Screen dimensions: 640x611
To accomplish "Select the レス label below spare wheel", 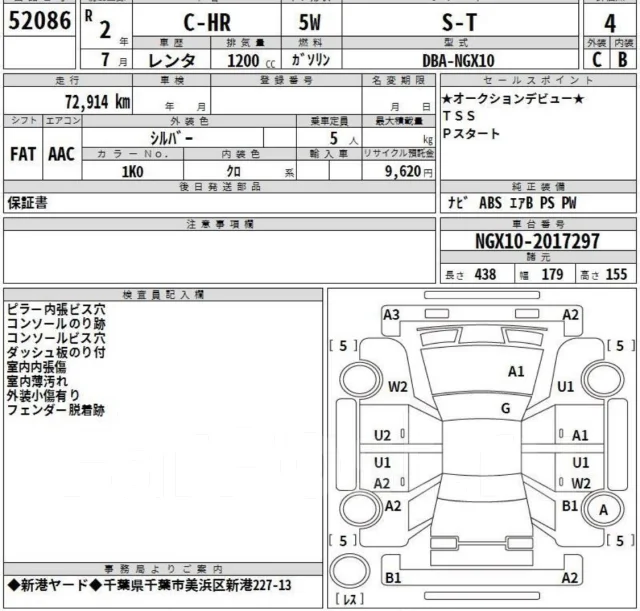I will [349, 599].
